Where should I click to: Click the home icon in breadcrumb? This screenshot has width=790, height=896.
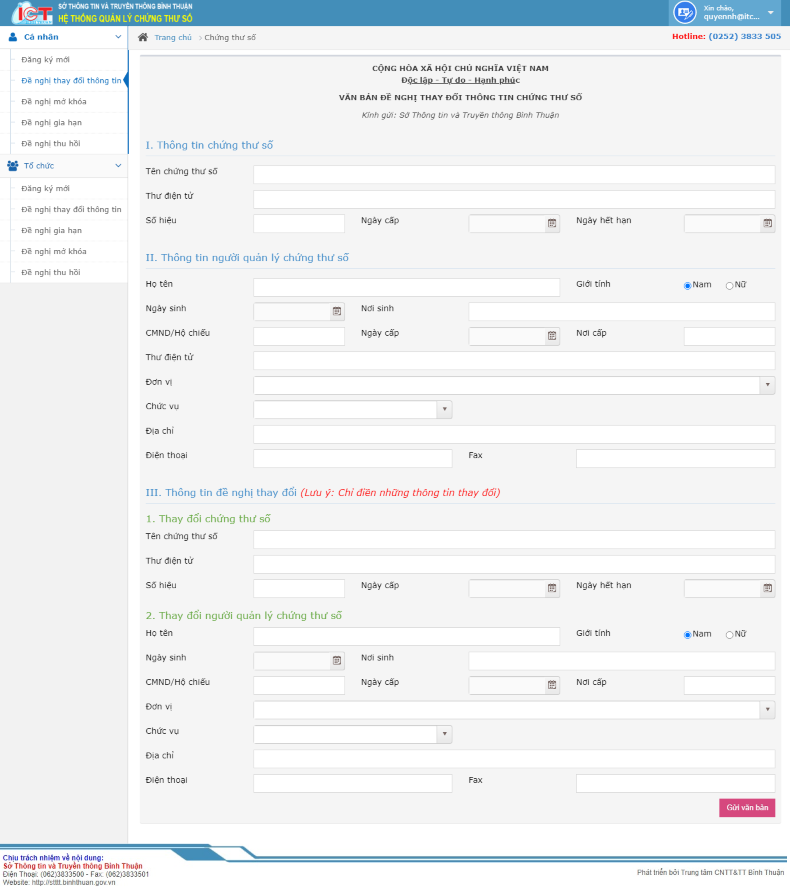pyautogui.click(x=143, y=37)
